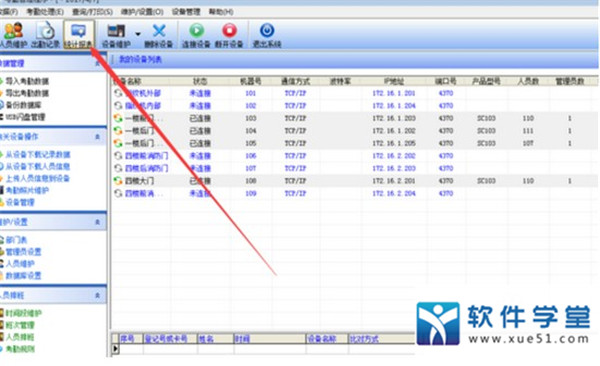Click status icon of 四楼前消防门 row

[x=118, y=156]
